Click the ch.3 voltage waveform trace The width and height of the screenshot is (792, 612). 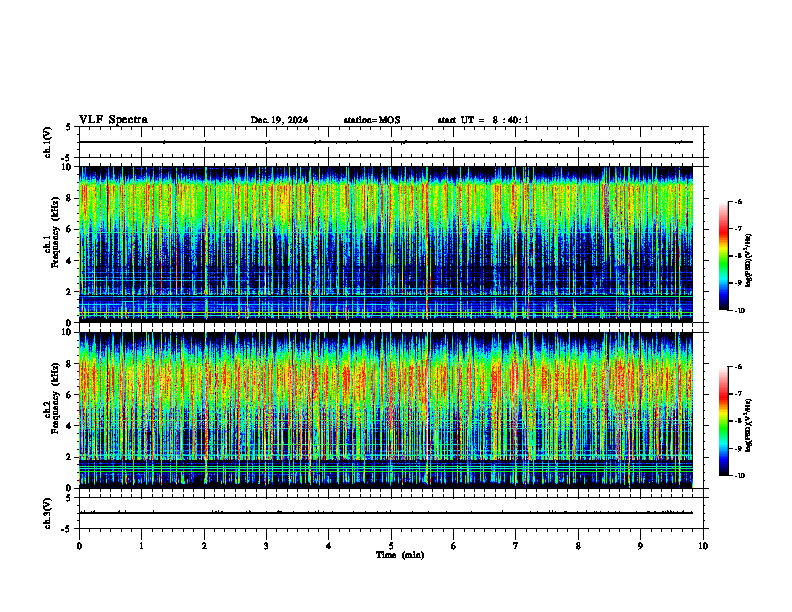(x=386, y=513)
